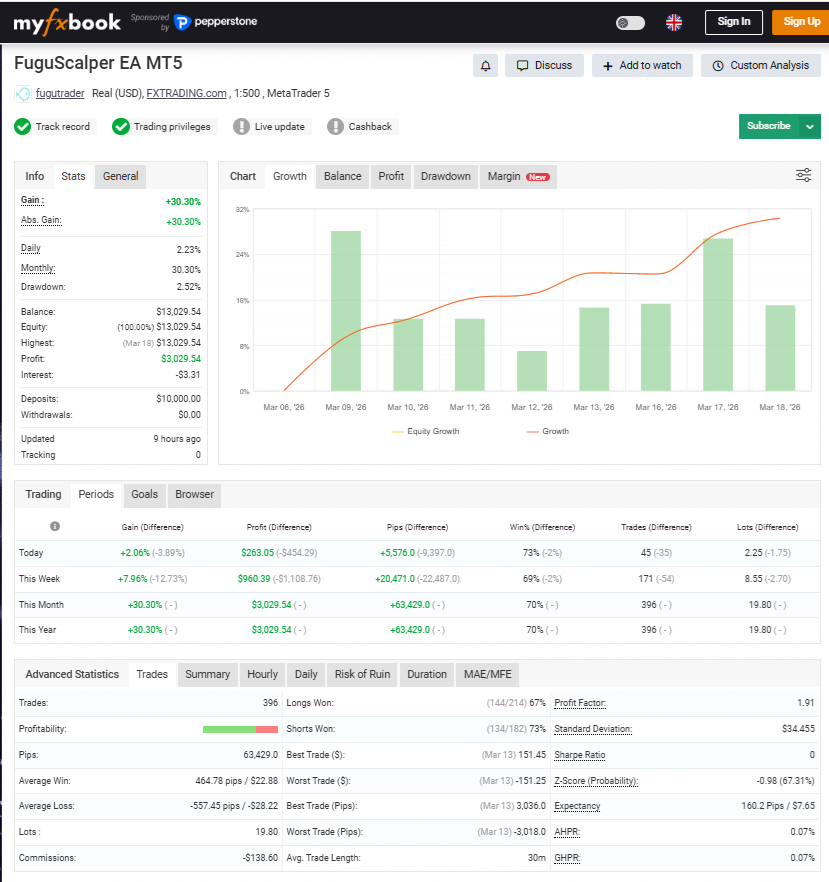Screen dimensions: 829x882
Task: Click the fugutrader avatar icon
Action: 22,93
